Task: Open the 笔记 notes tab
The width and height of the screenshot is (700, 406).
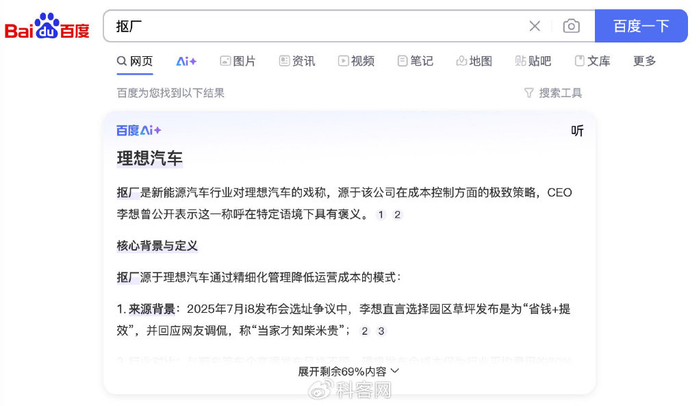Action: coord(415,61)
